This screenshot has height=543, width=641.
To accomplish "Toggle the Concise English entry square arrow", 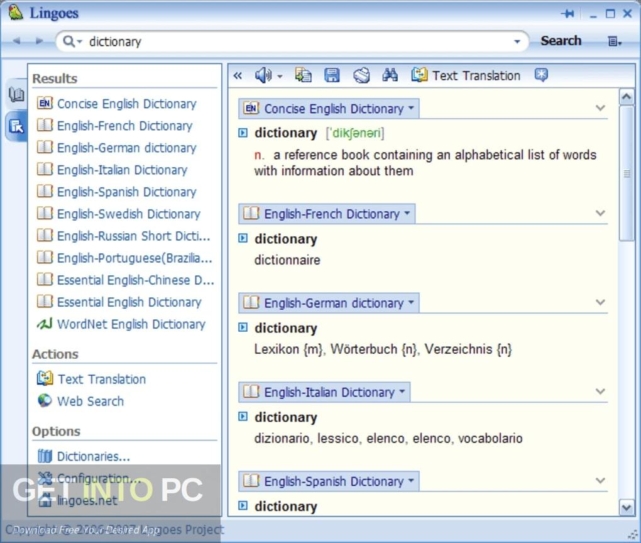I will click(x=243, y=133).
